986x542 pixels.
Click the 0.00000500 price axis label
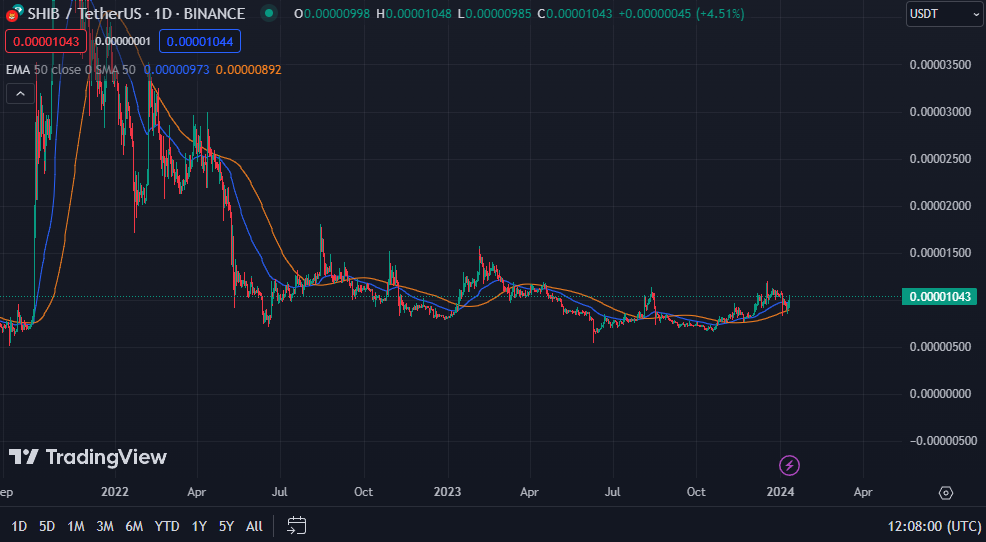940,346
